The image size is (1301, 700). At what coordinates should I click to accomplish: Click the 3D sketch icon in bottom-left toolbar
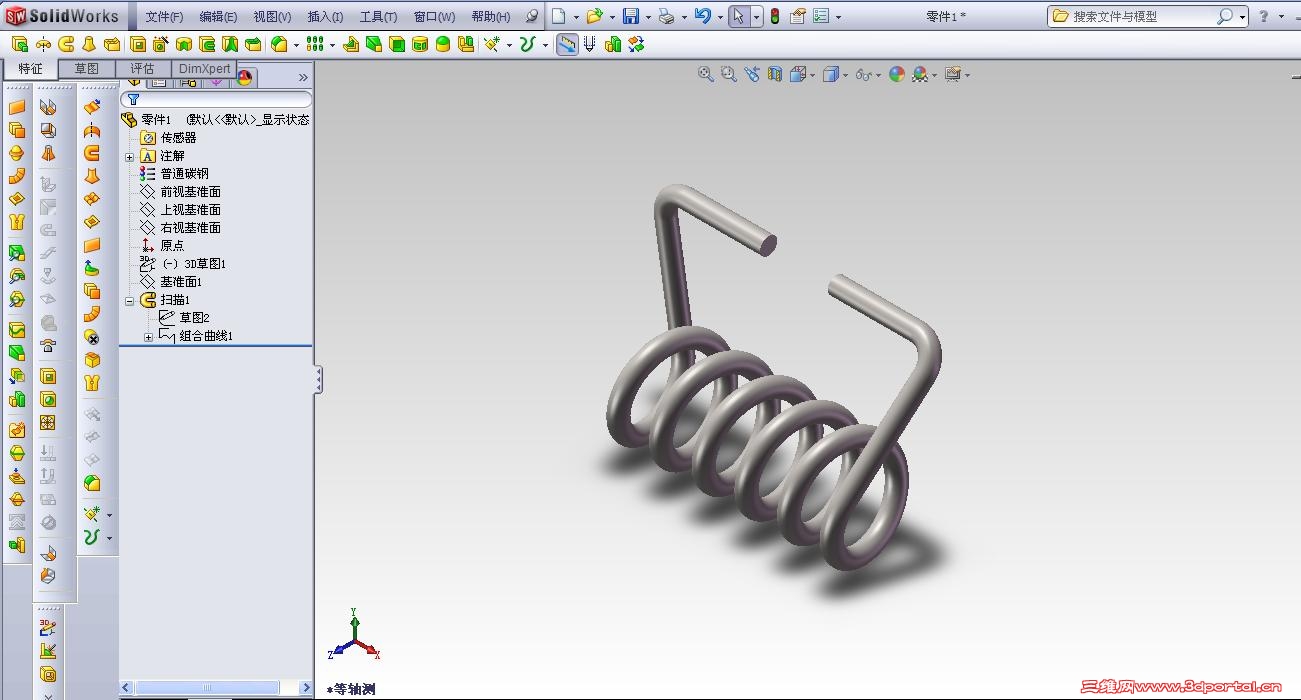click(x=47, y=627)
